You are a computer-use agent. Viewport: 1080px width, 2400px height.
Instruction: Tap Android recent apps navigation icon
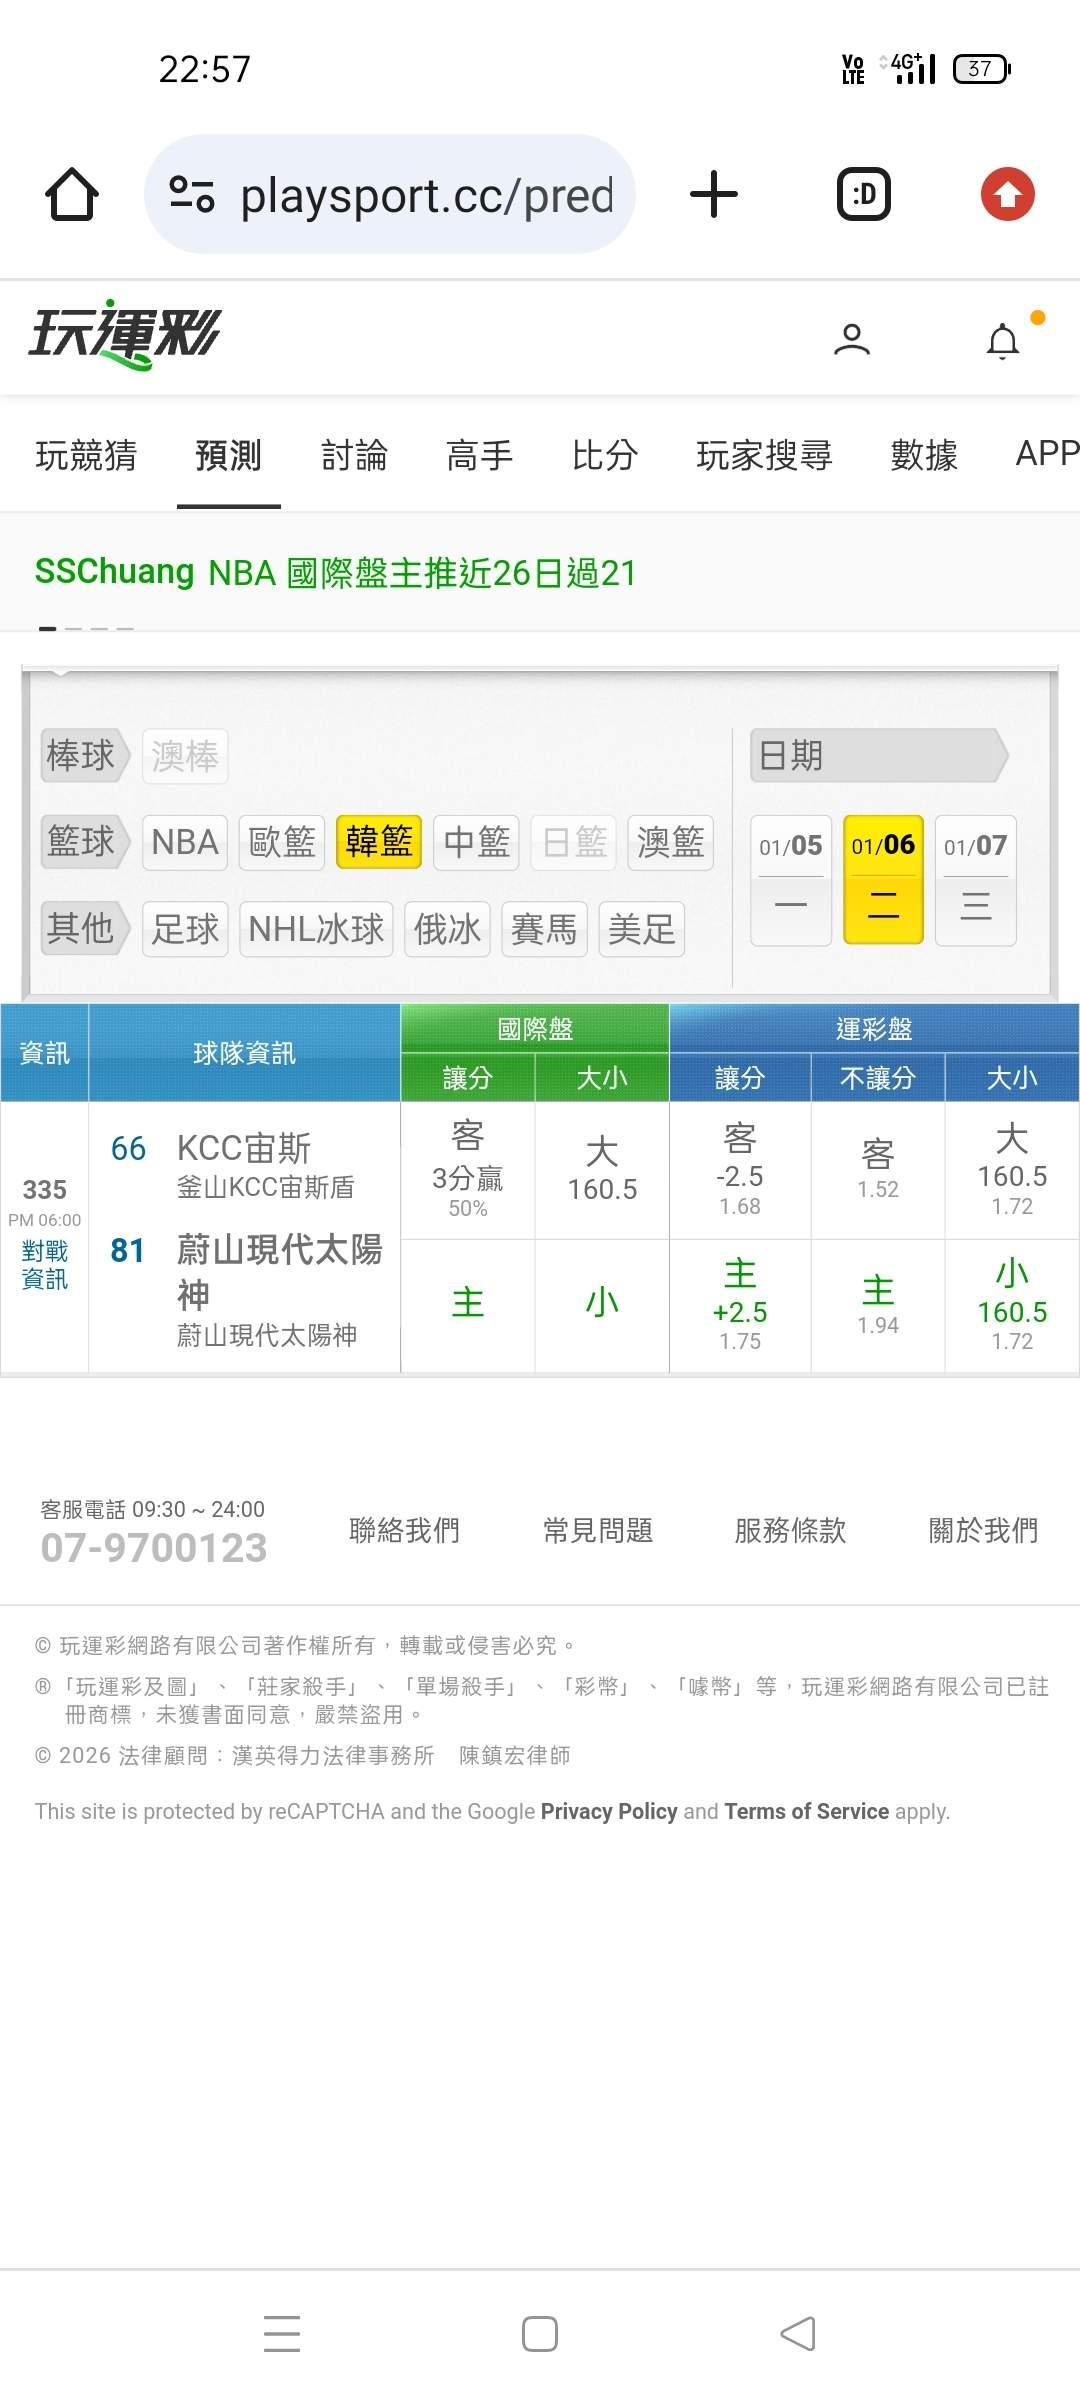(x=282, y=2333)
